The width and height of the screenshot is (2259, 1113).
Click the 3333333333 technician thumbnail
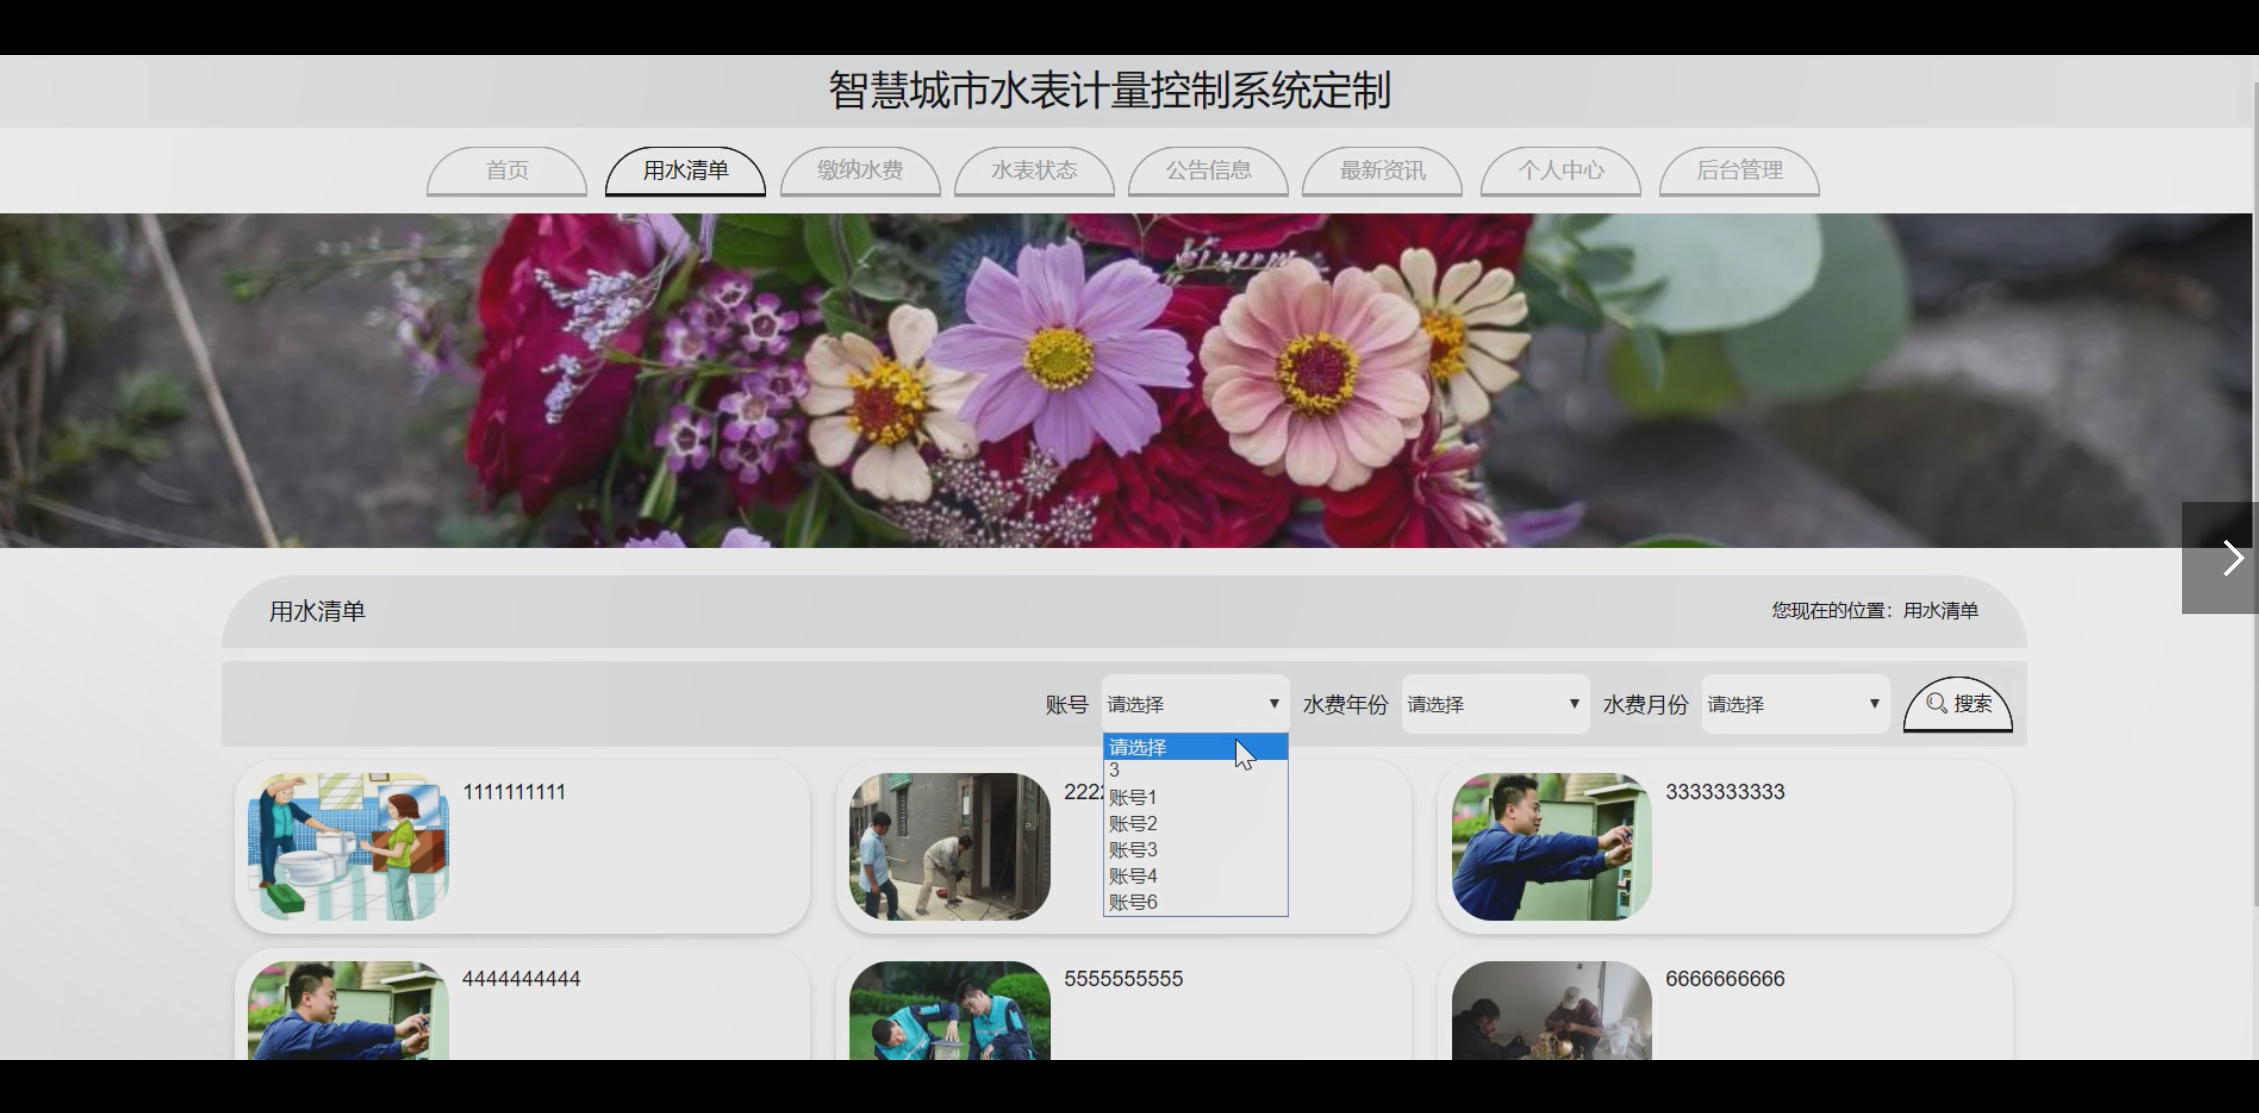point(1551,846)
